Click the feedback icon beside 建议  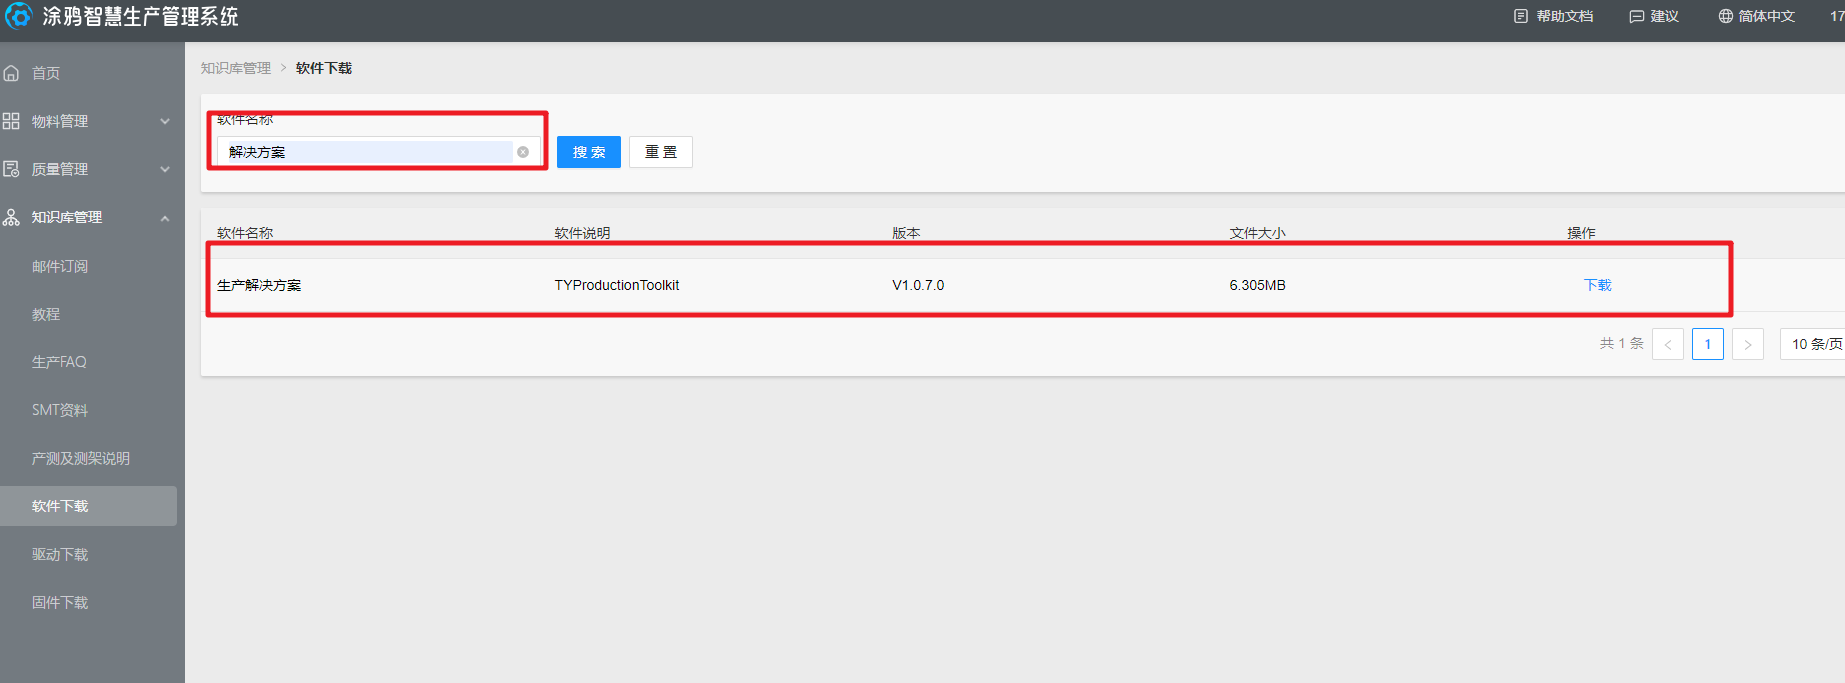pyautogui.click(x=1637, y=16)
